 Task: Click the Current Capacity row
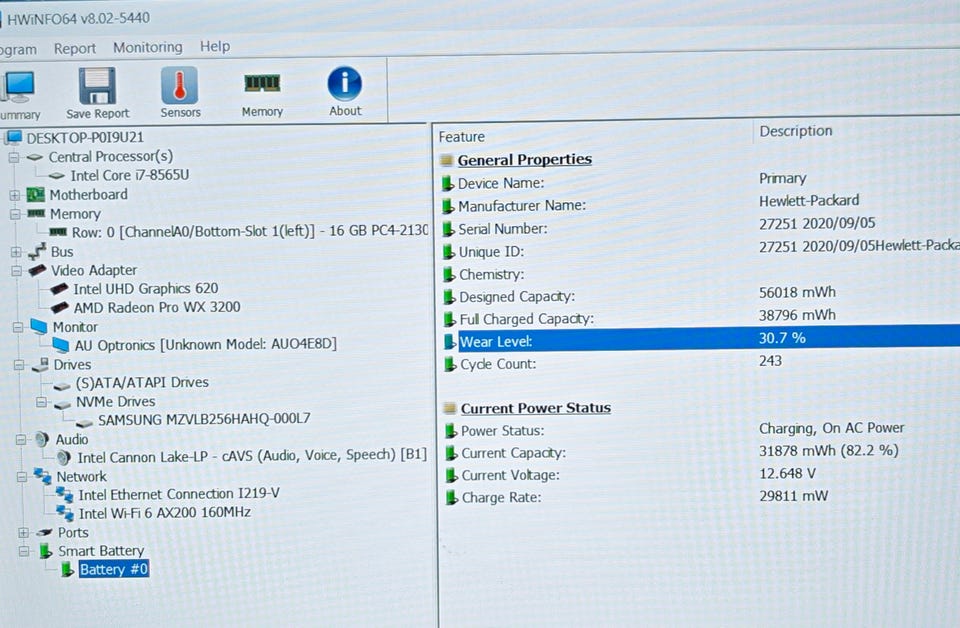coord(702,452)
